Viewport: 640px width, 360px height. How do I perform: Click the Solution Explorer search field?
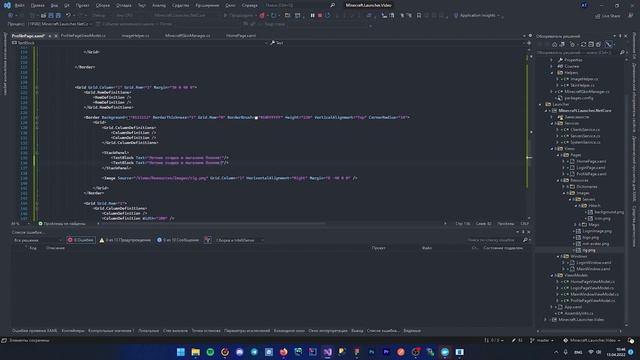pos(578,53)
